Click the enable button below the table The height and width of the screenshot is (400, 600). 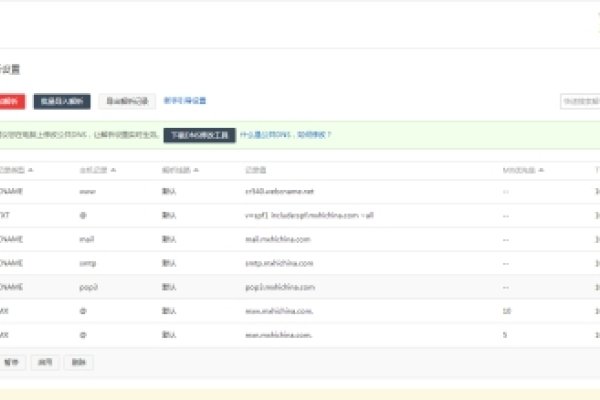pos(45,362)
